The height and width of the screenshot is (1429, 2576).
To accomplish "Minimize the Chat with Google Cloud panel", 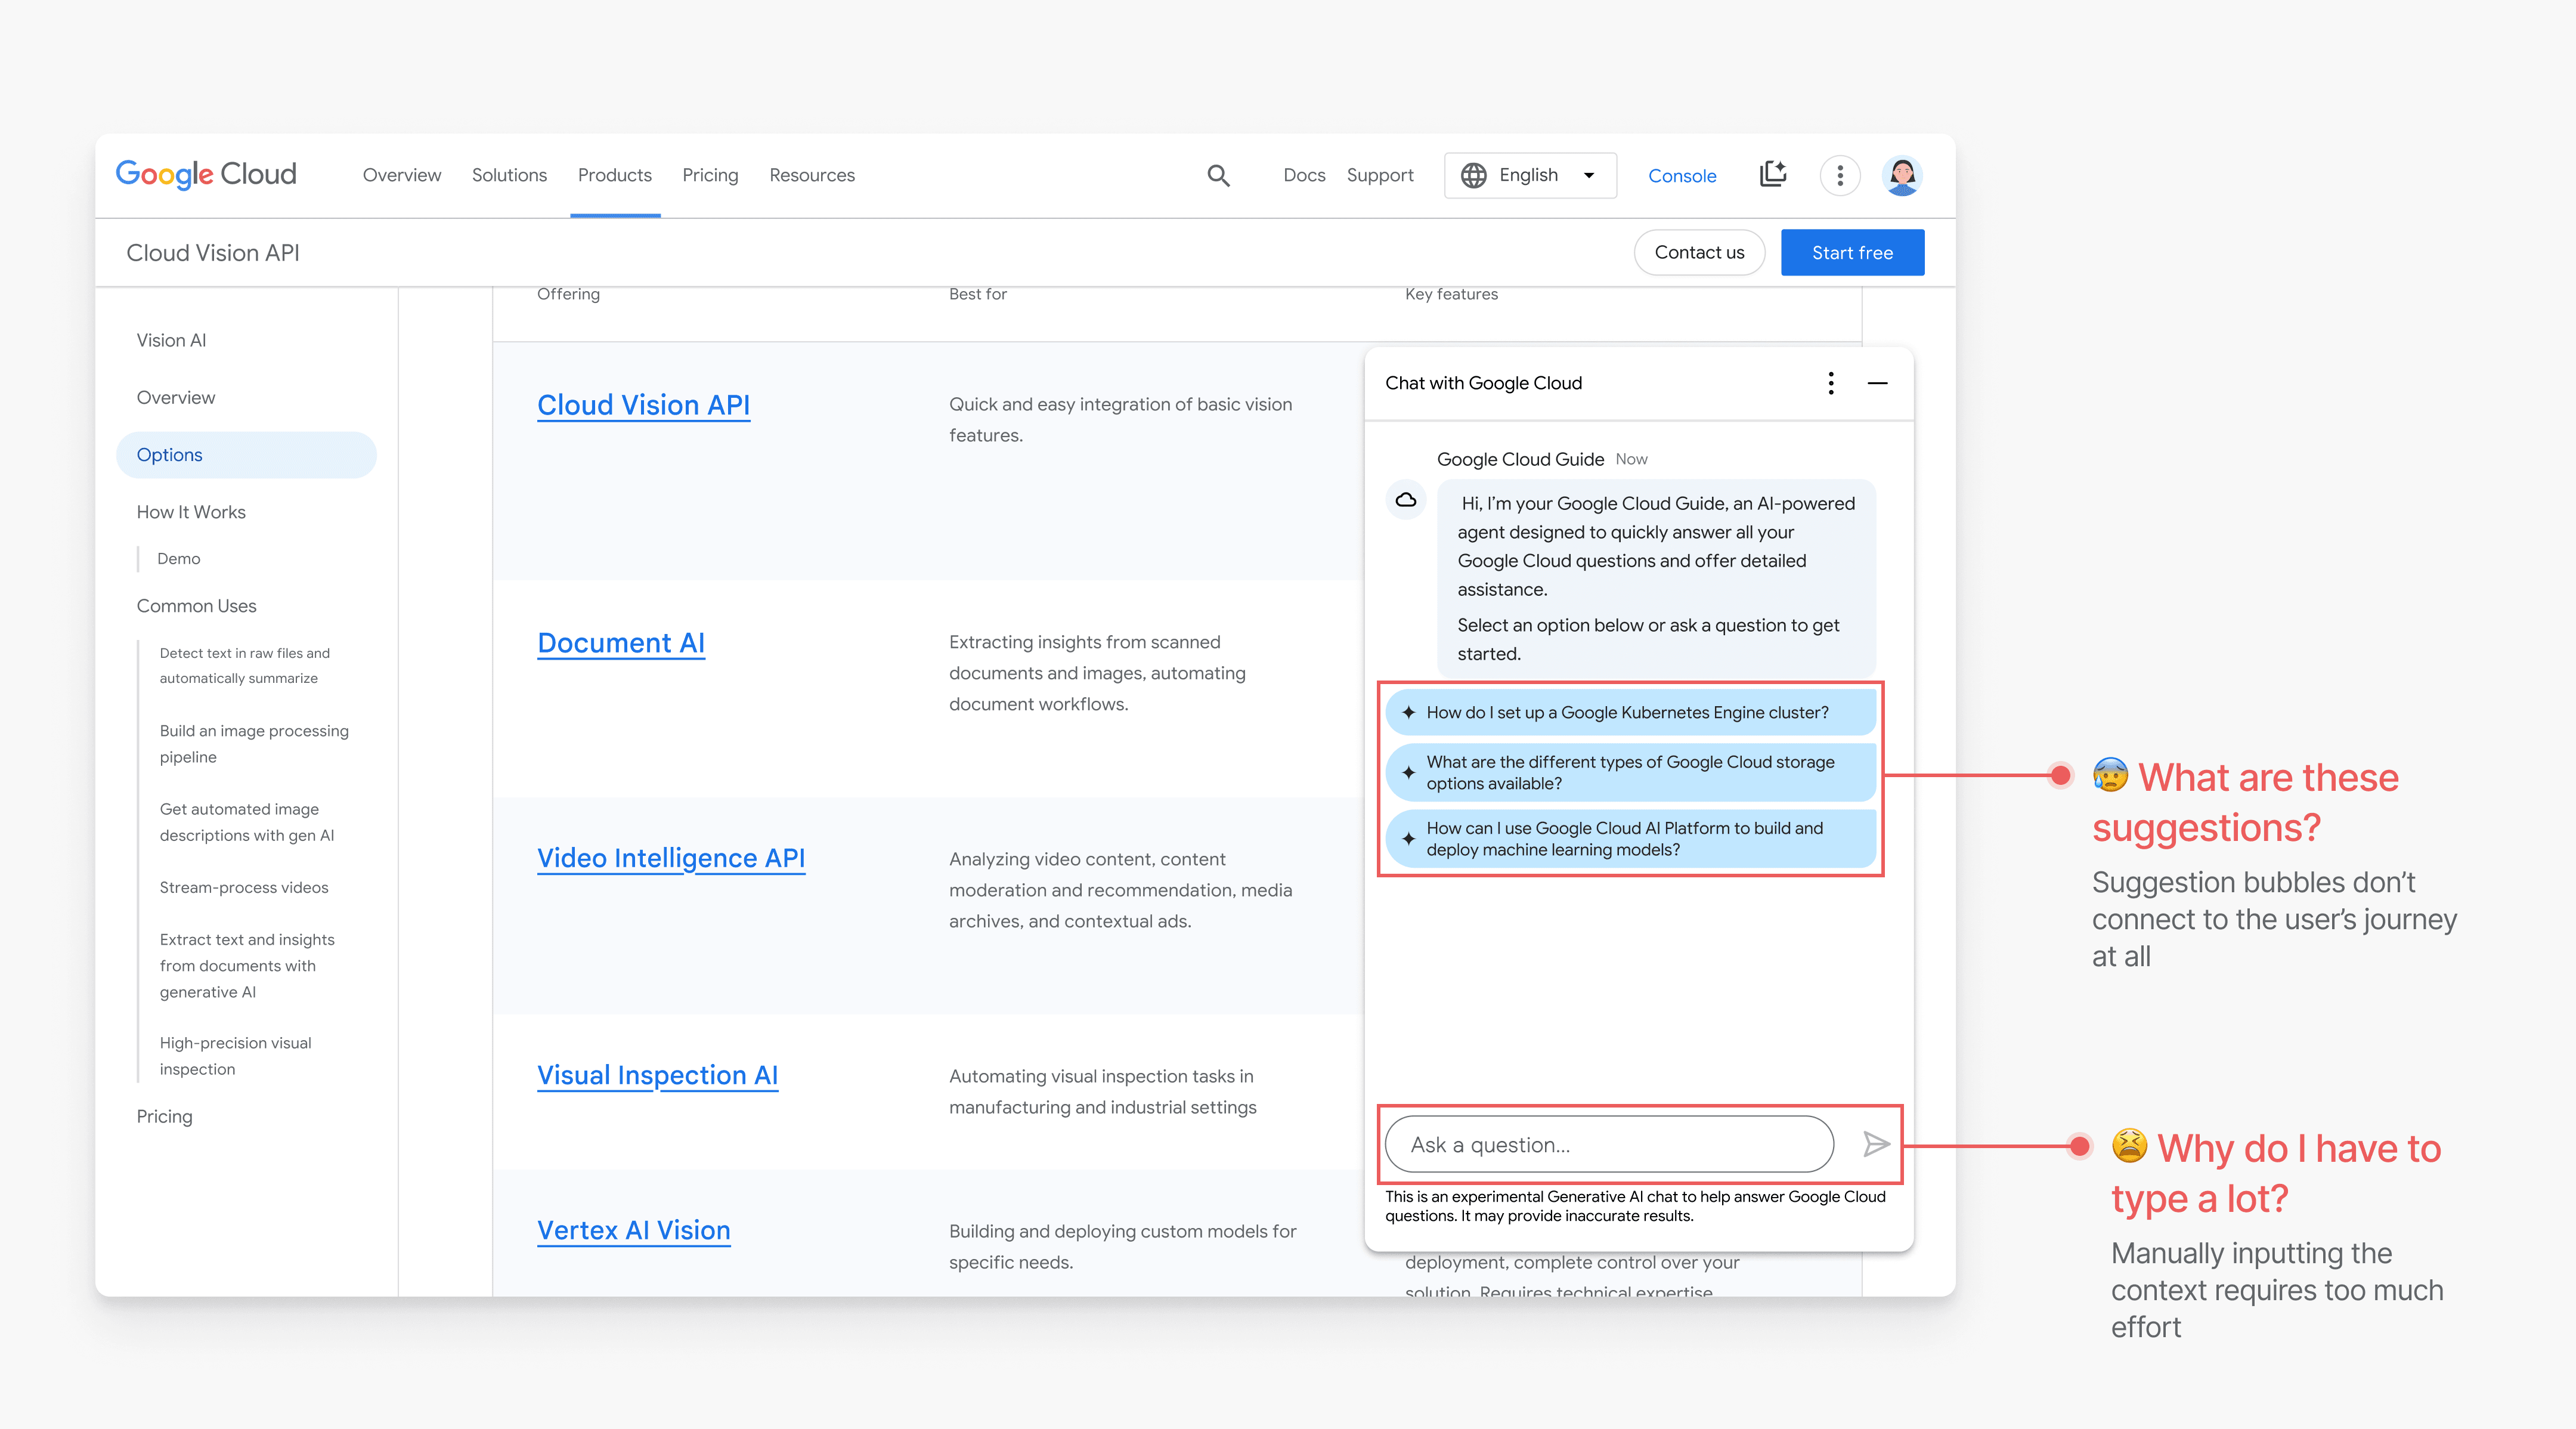I will point(1877,383).
